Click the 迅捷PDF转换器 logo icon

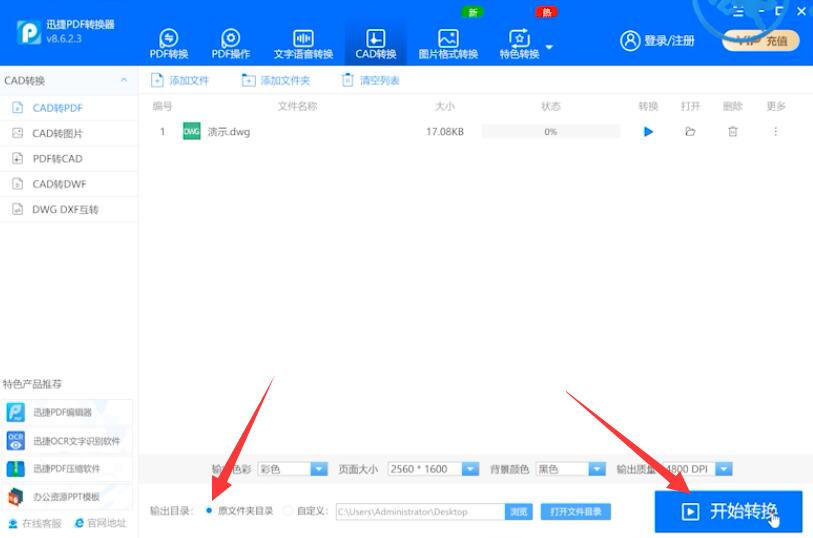pyautogui.click(x=29, y=32)
